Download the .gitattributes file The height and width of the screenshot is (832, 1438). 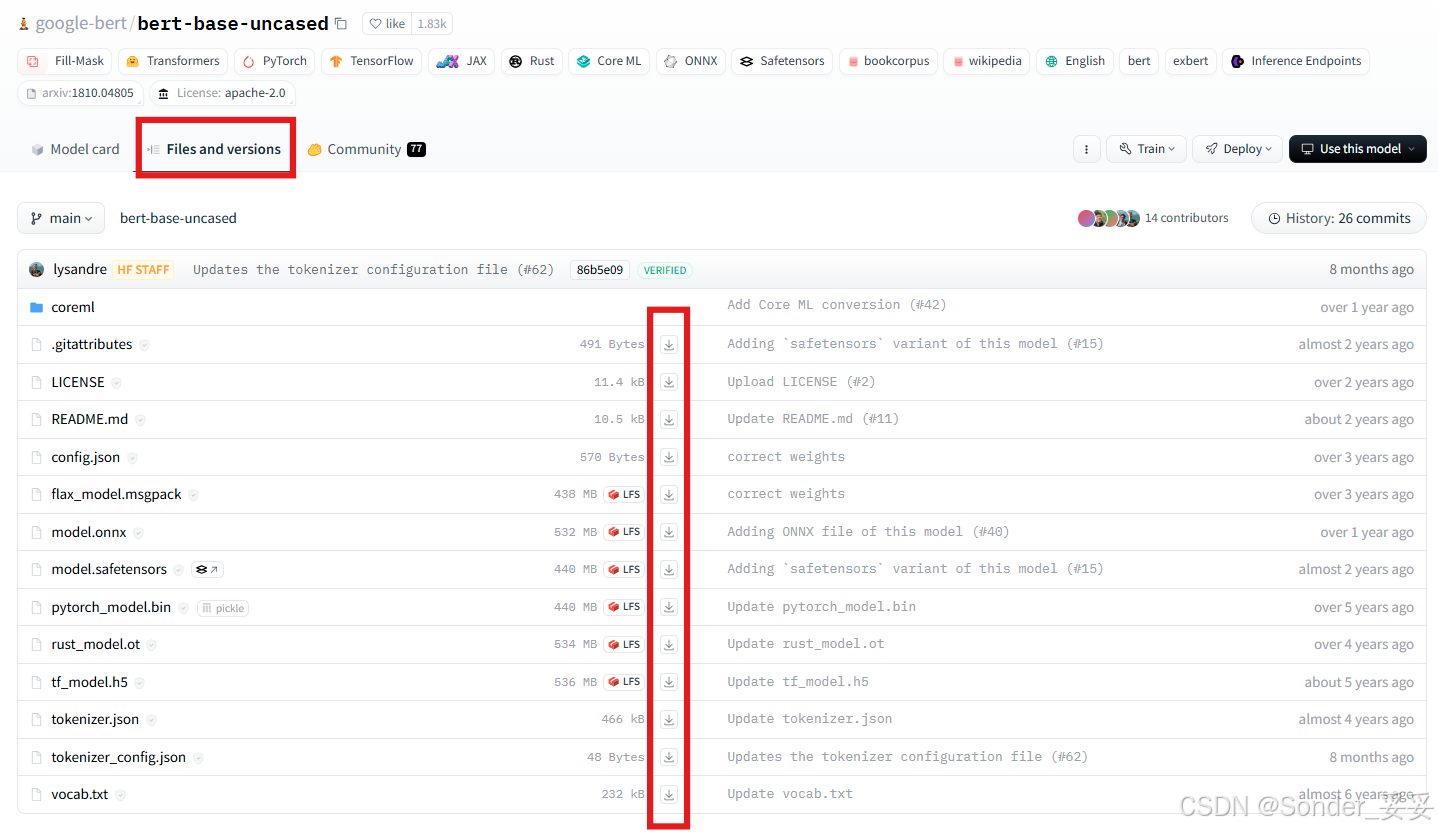(669, 344)
